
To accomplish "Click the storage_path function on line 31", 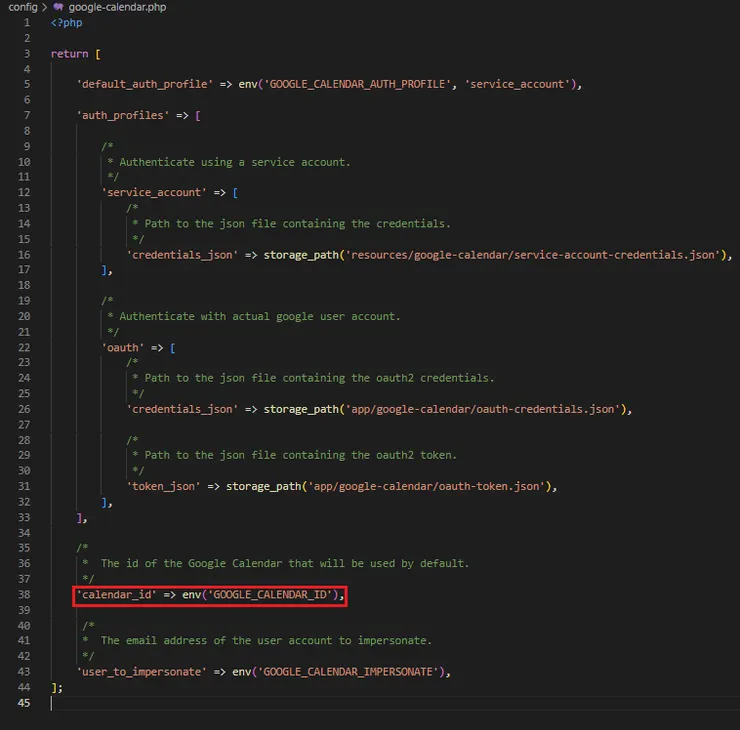I will 263,487.
